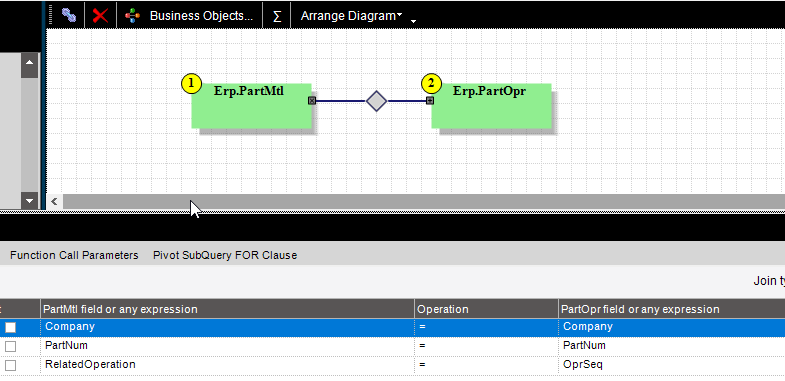Click yellow number 1 badge on PartMtl
Image resolution: width=785 pixels, height=381 pixels.
coord(192,84)
